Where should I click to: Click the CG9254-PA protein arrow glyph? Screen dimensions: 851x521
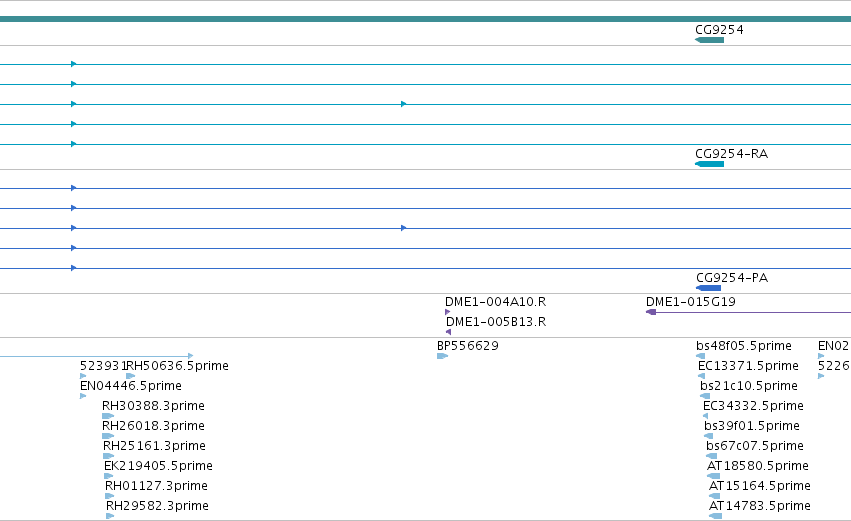click(x=708, y=288)
